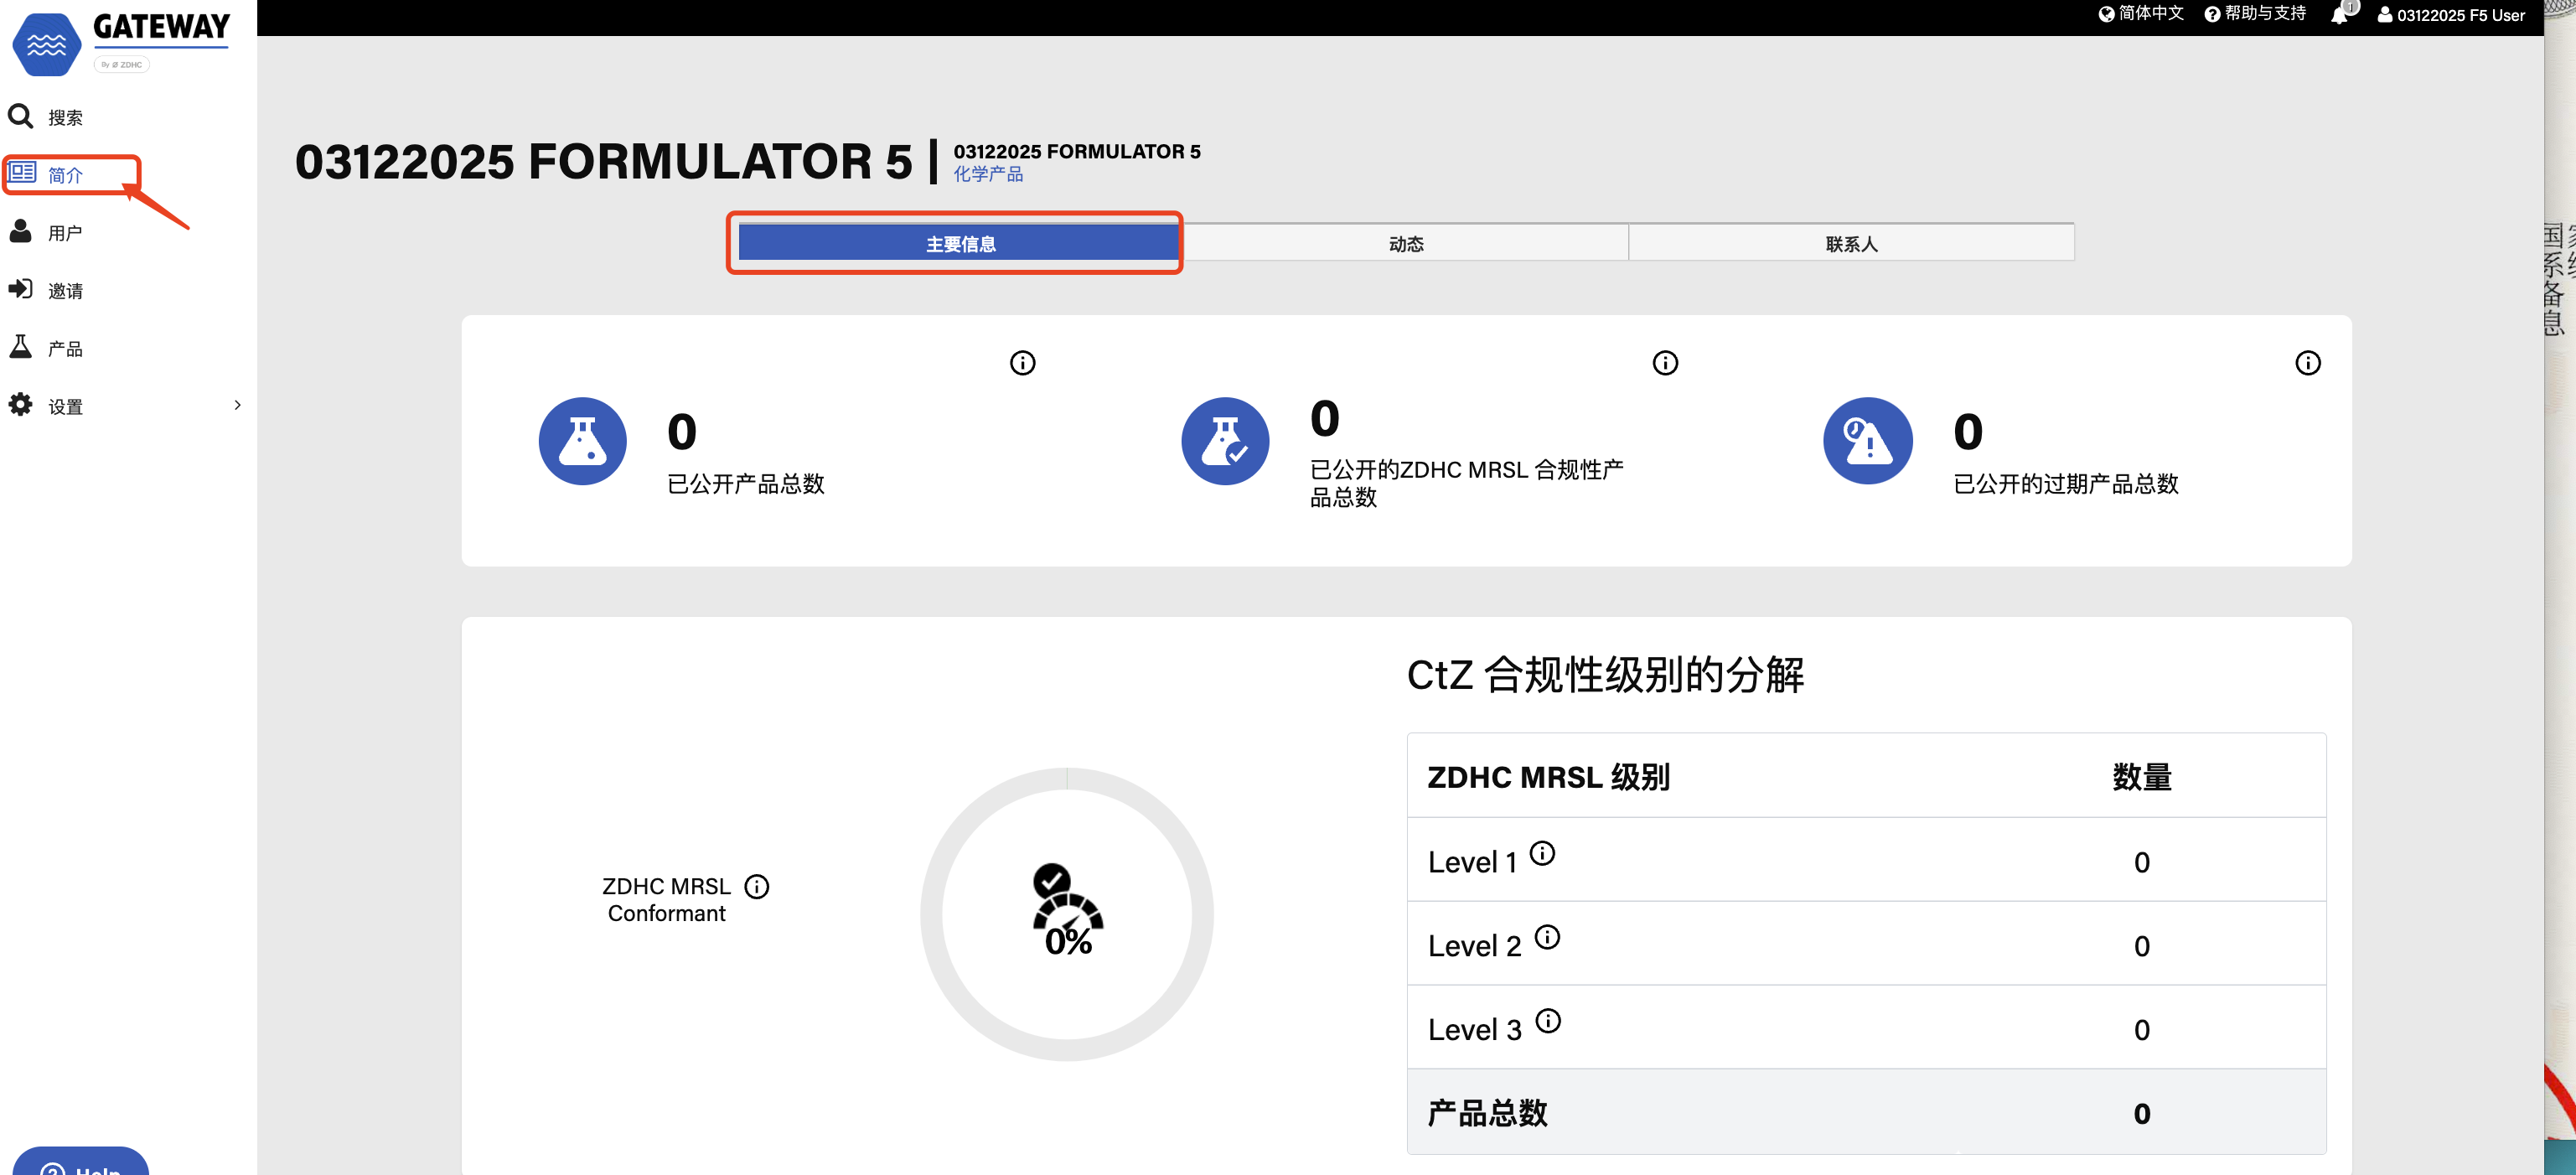Open the 03122025 F5 User account menu

click(x=2451, y=15)
